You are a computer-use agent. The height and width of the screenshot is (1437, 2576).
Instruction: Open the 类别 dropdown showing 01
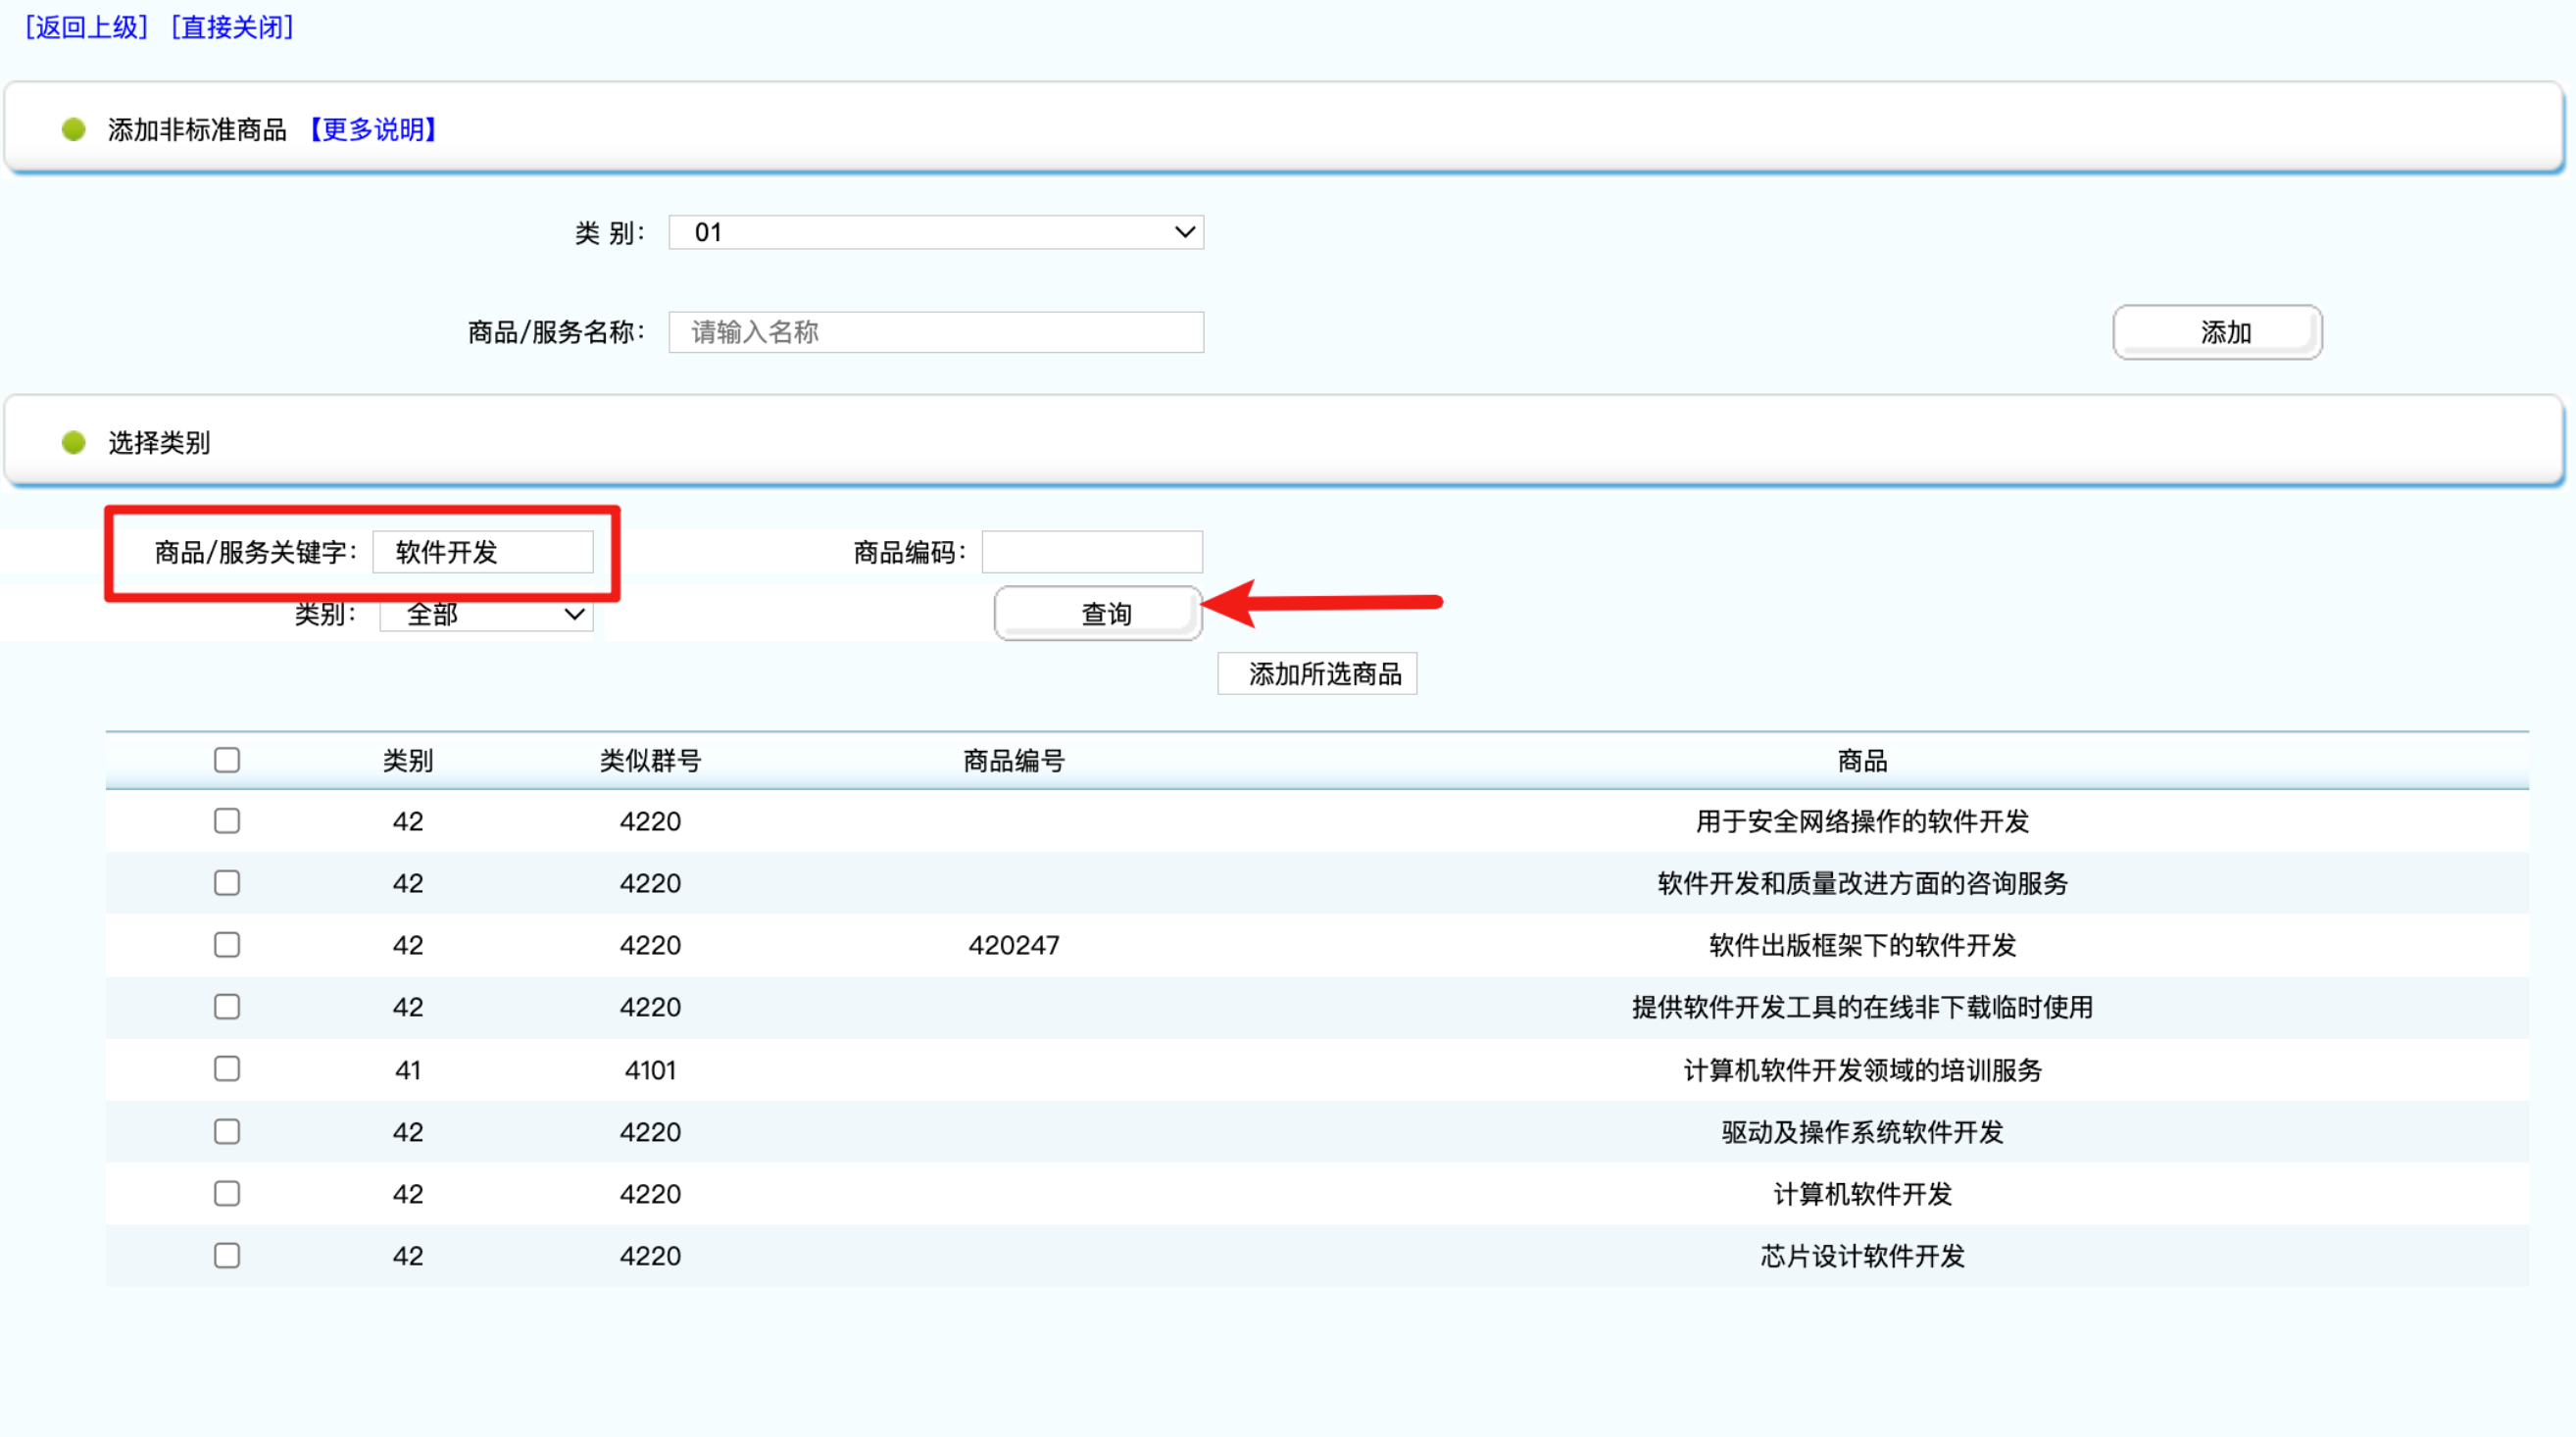click(936, 232)
